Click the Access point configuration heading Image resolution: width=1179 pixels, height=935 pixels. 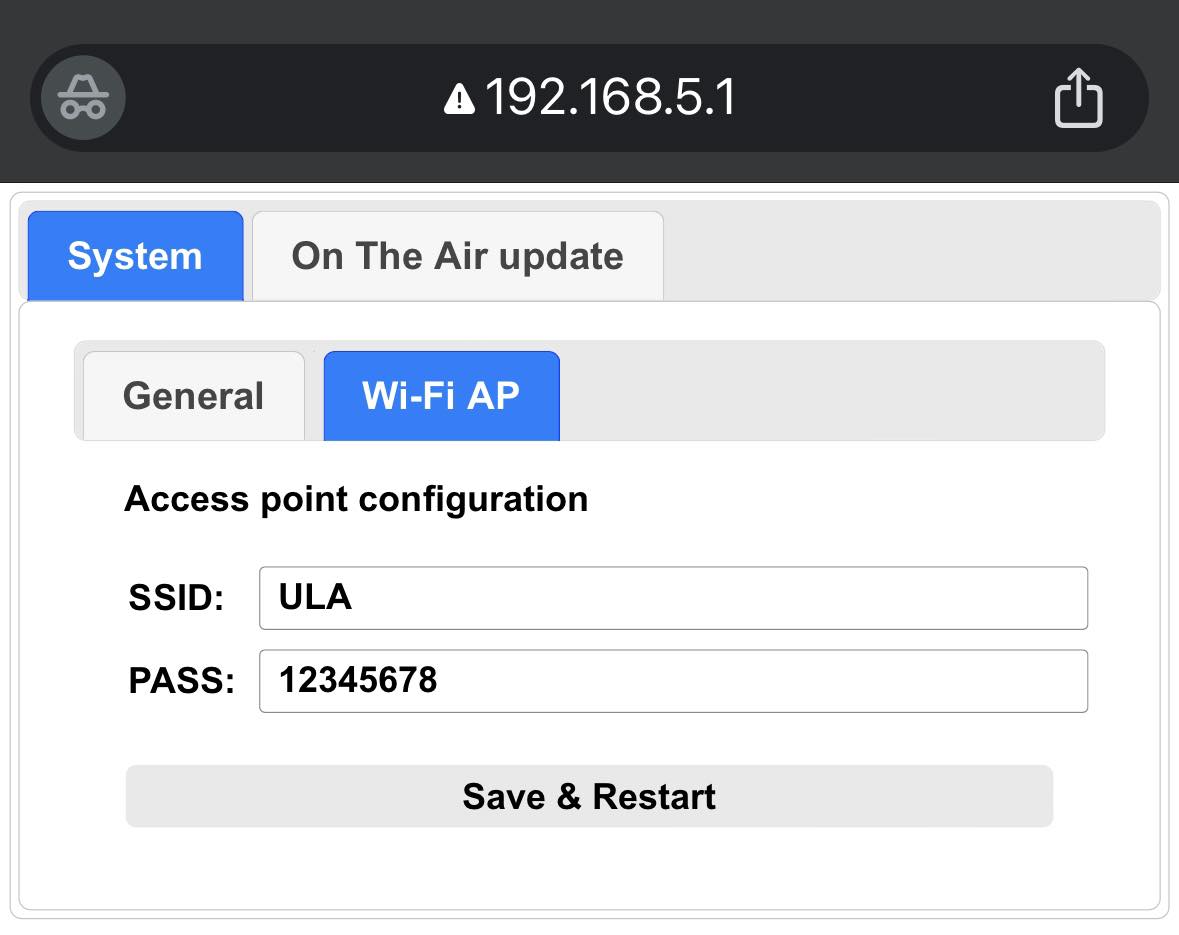pyautogui.click(x=356, y=499)
